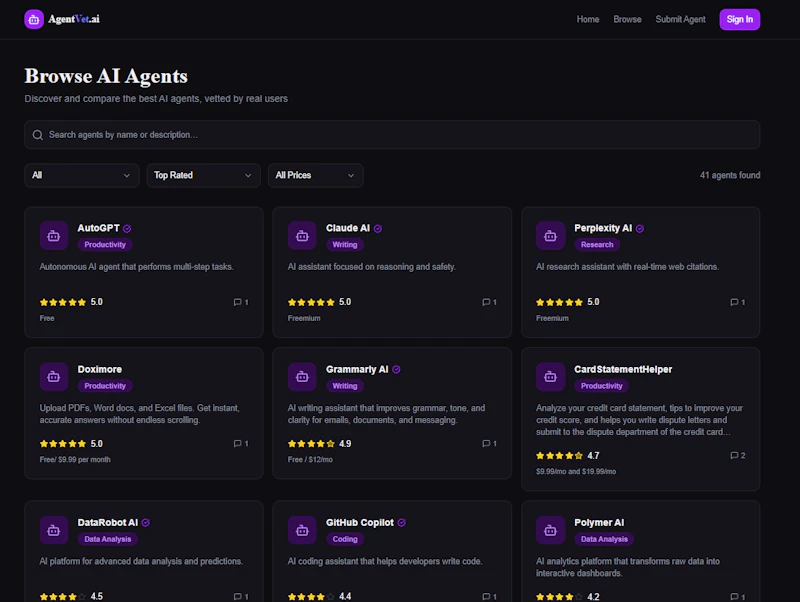The image size is (800, 602).
Task: Open the Grammarly AI agent title
Action: point(357,369)
